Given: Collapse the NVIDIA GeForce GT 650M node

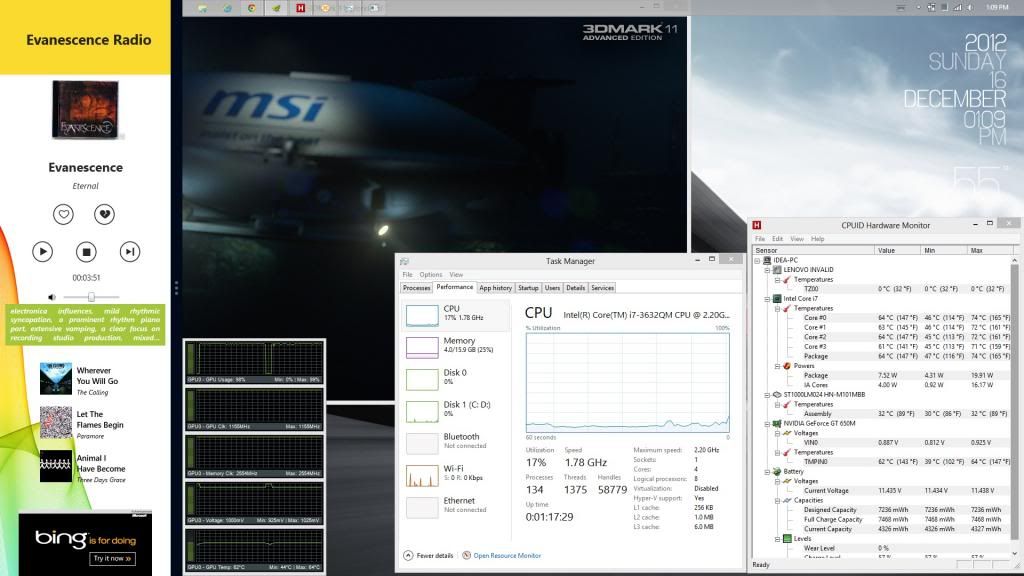Looking at the screenshot, I should [x=767, y=423].
